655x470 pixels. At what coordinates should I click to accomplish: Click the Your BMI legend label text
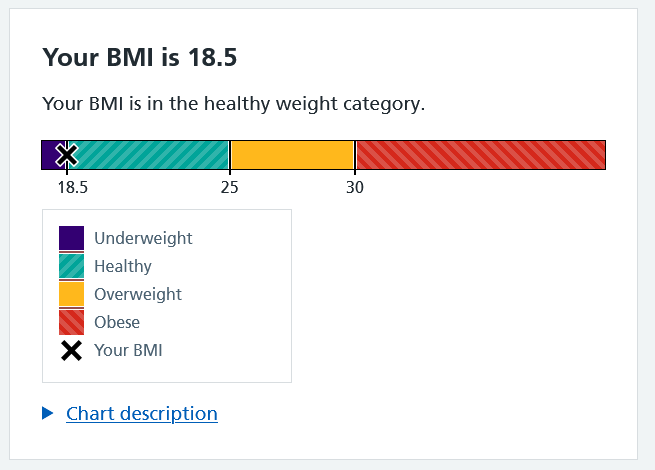(x=128, y=350)
